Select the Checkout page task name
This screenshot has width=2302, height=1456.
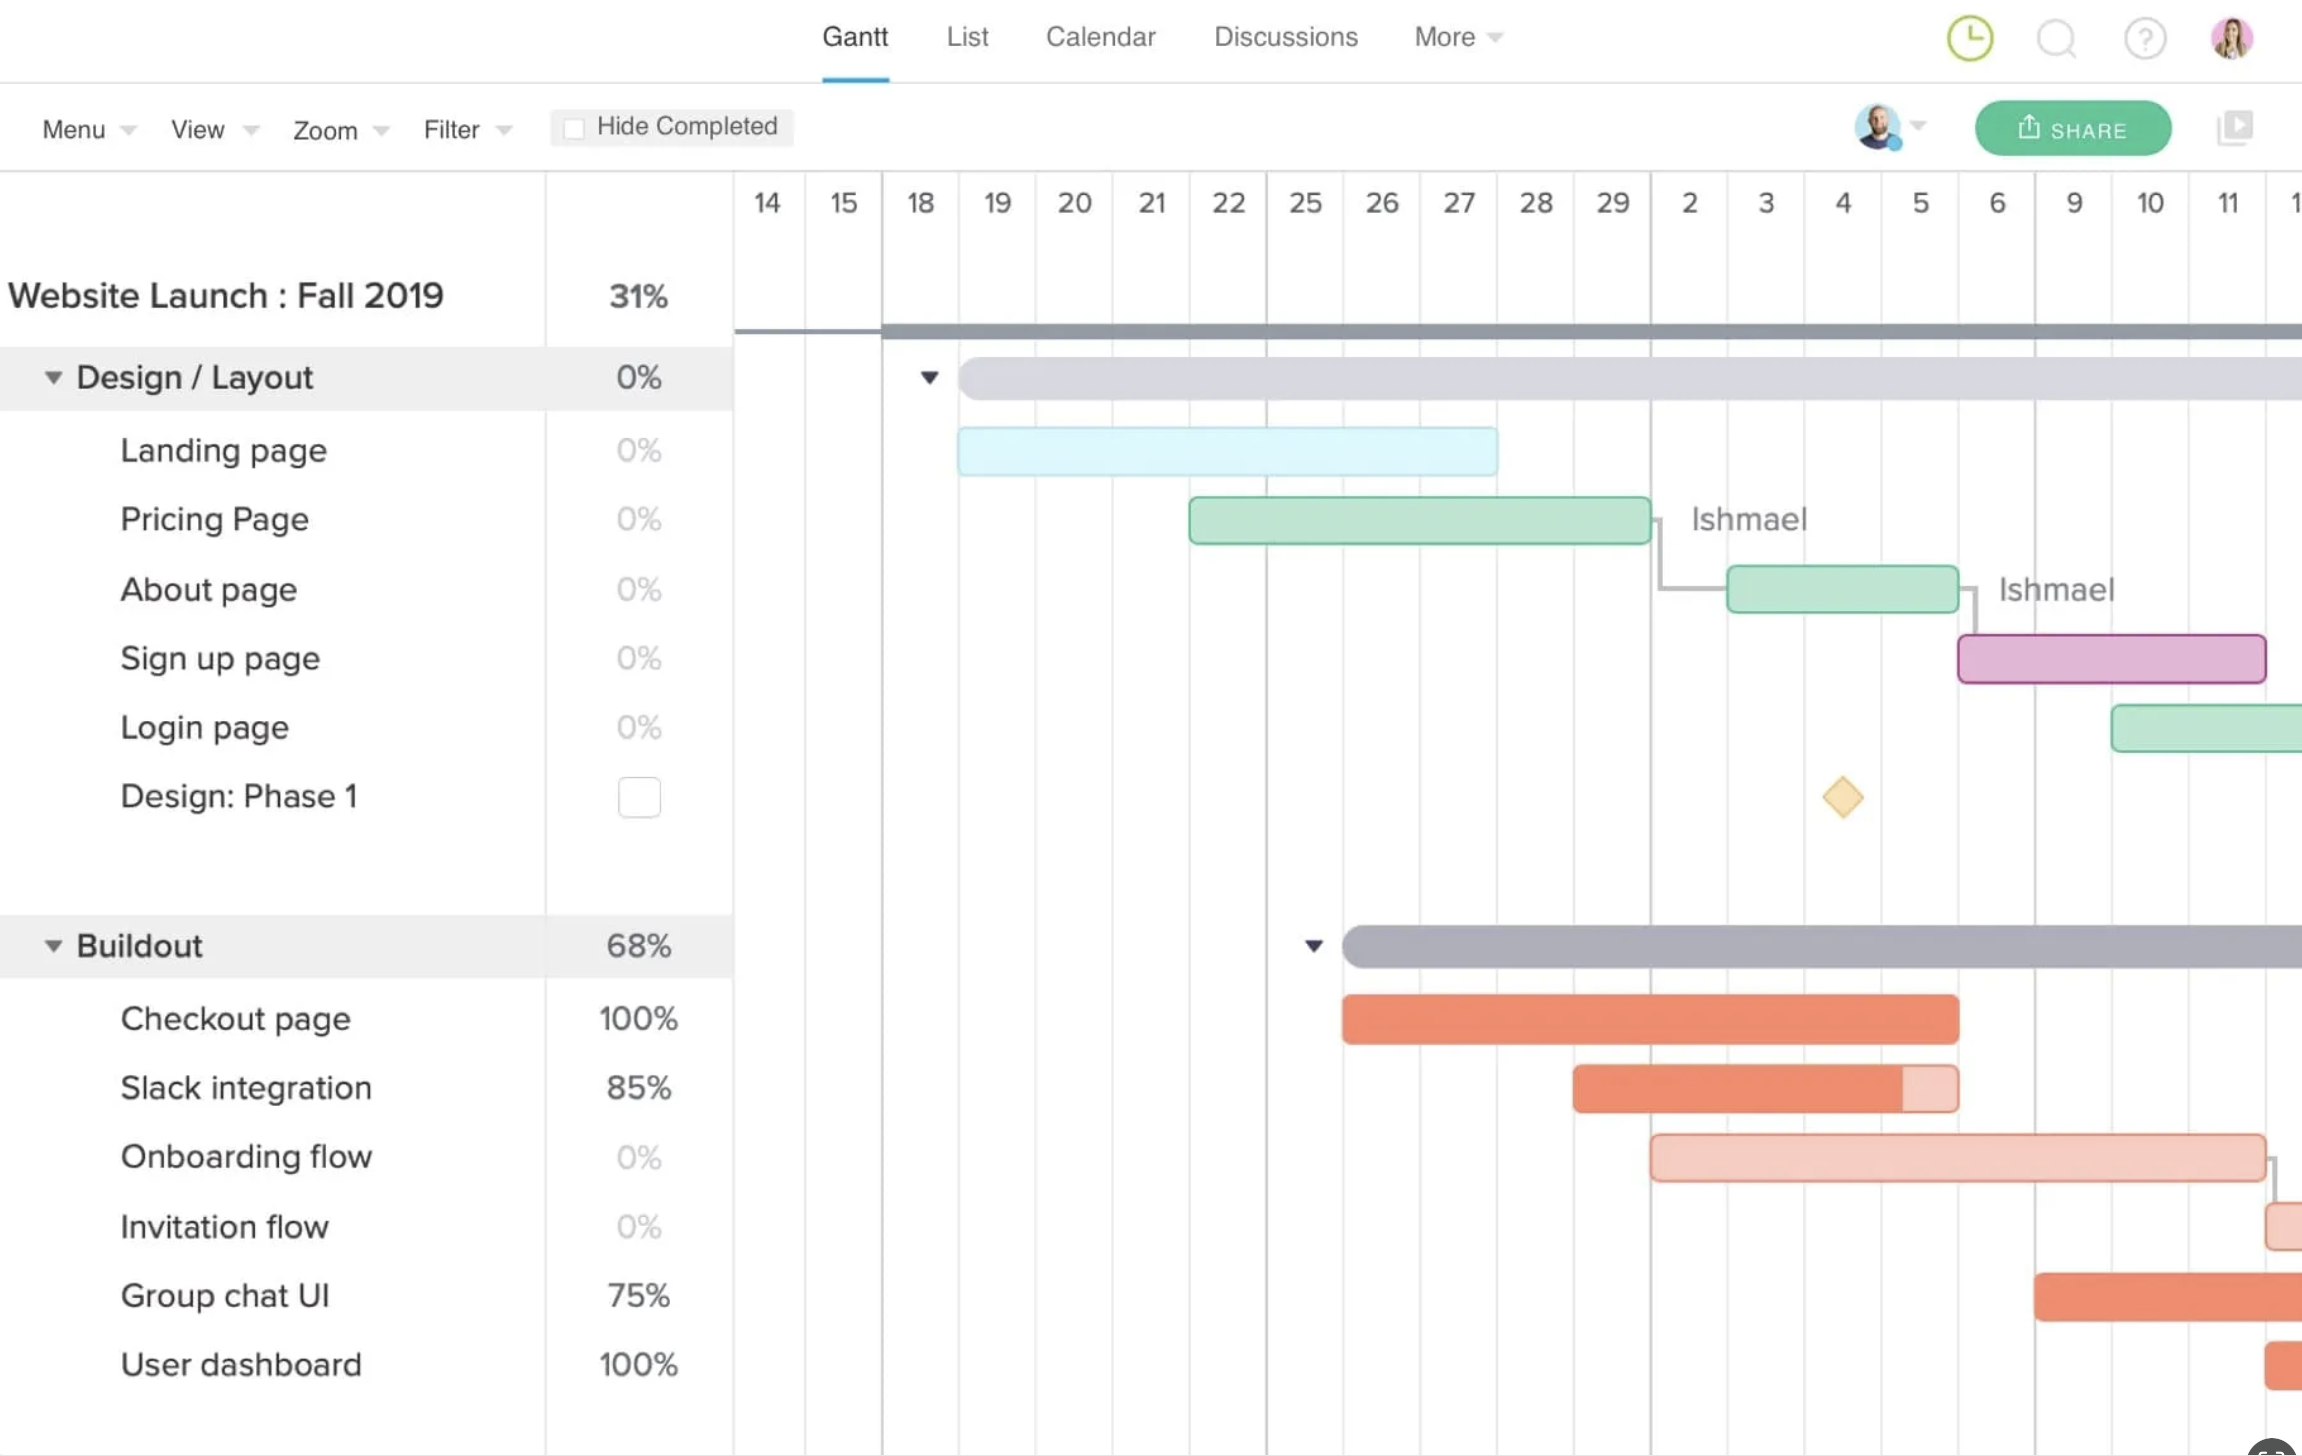point(235,1019)
